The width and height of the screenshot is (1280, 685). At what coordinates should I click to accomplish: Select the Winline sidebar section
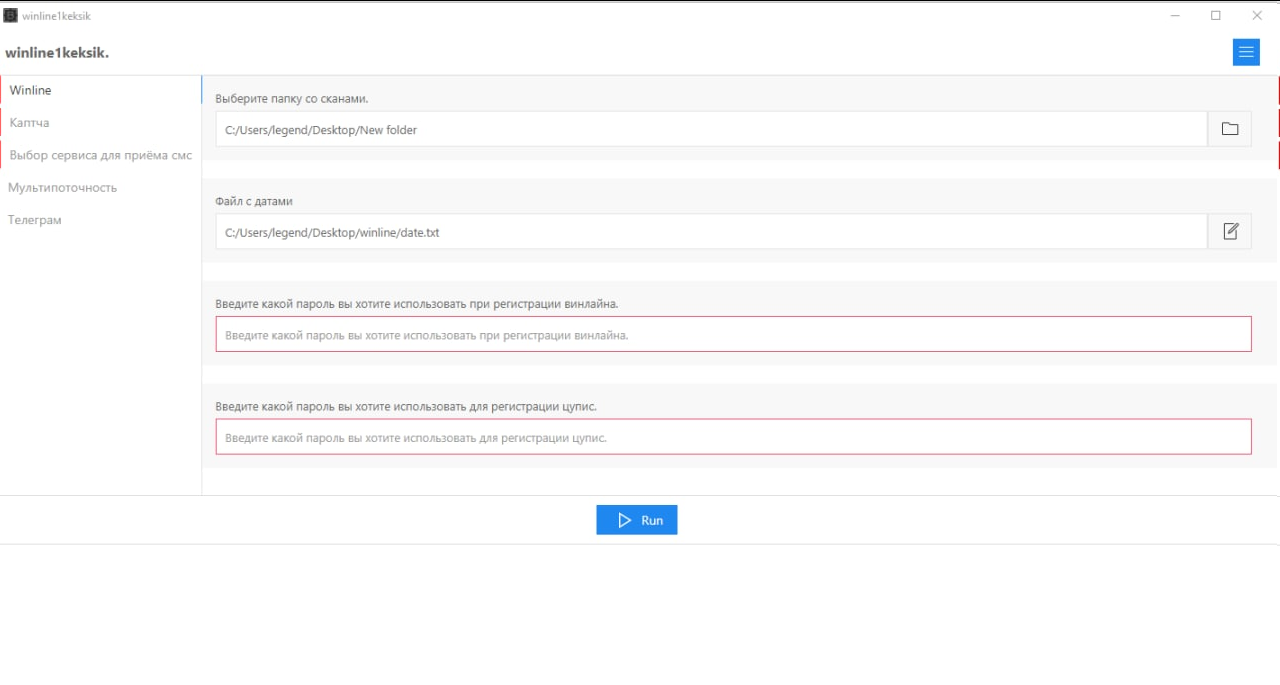pyautogui.click(x=101, y=90)
